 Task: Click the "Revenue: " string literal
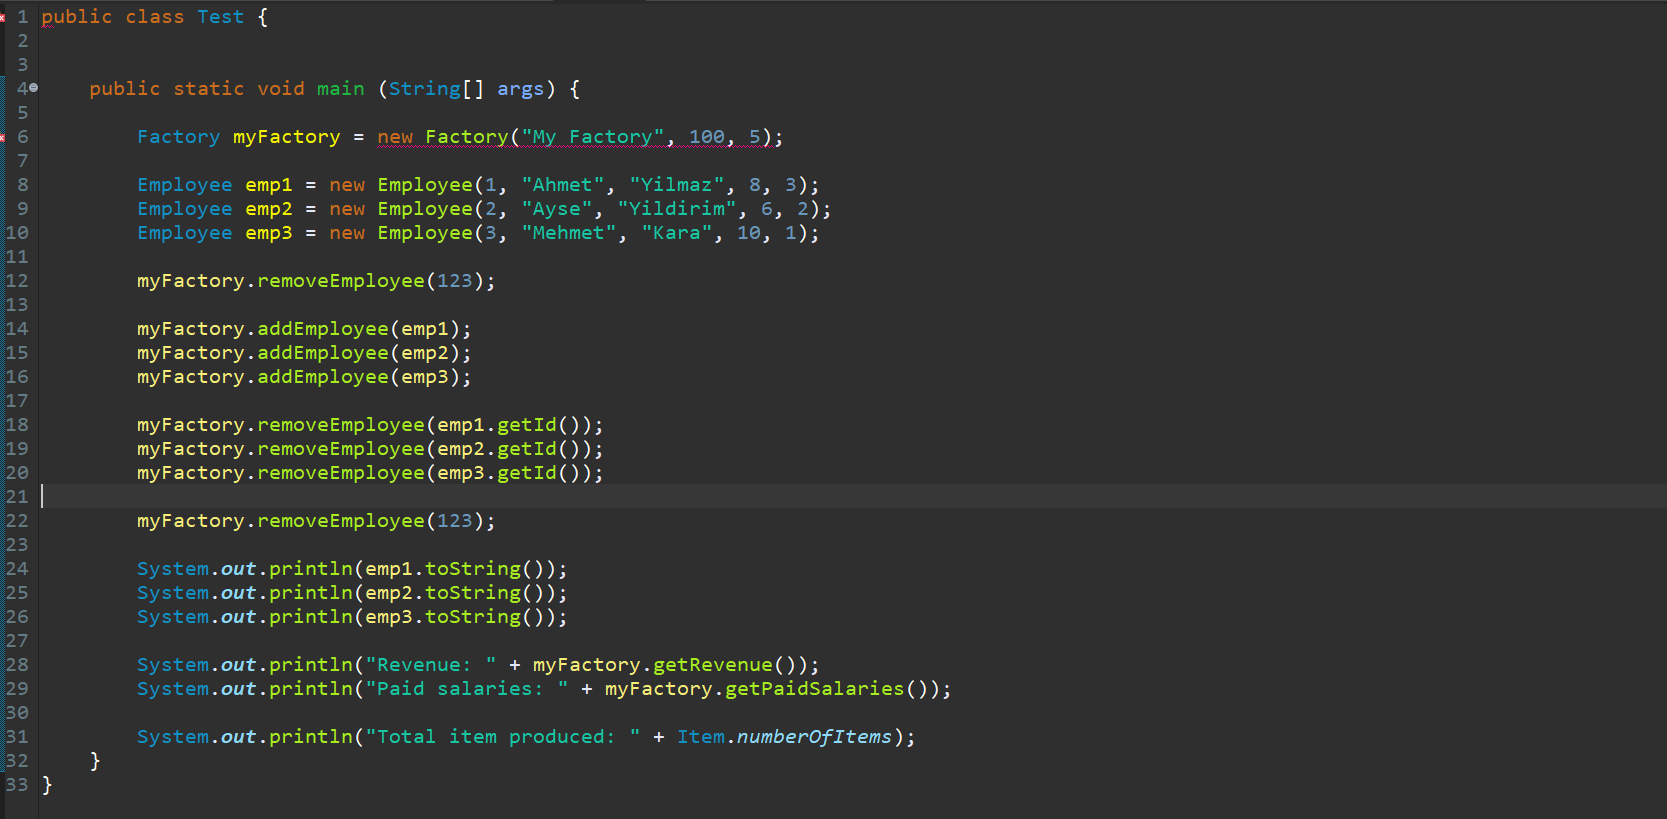[x=431, y=665]
